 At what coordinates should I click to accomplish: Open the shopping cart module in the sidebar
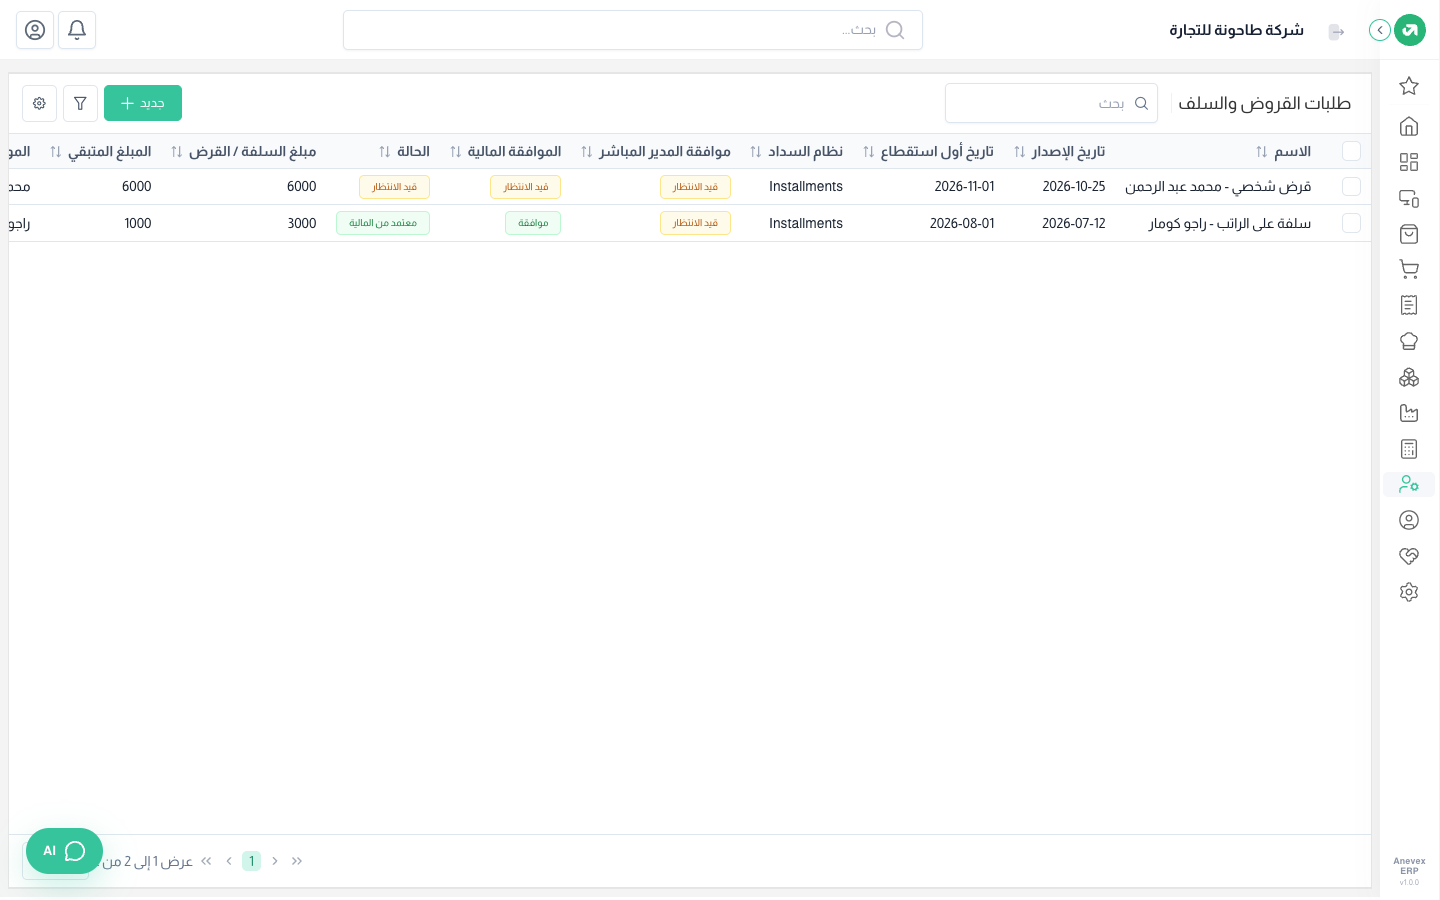1409,269
